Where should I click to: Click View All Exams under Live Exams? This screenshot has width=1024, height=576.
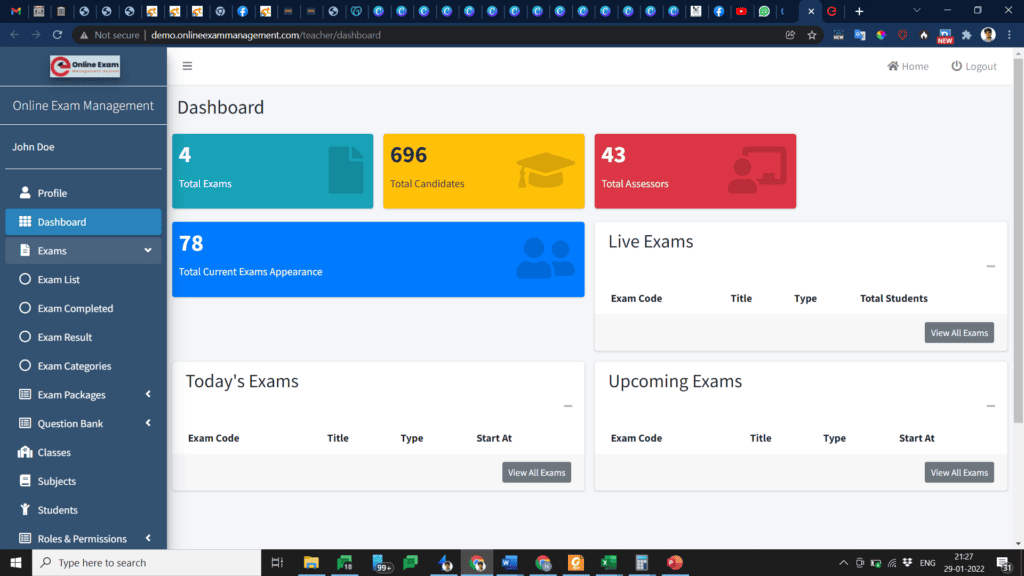point(959,332)
